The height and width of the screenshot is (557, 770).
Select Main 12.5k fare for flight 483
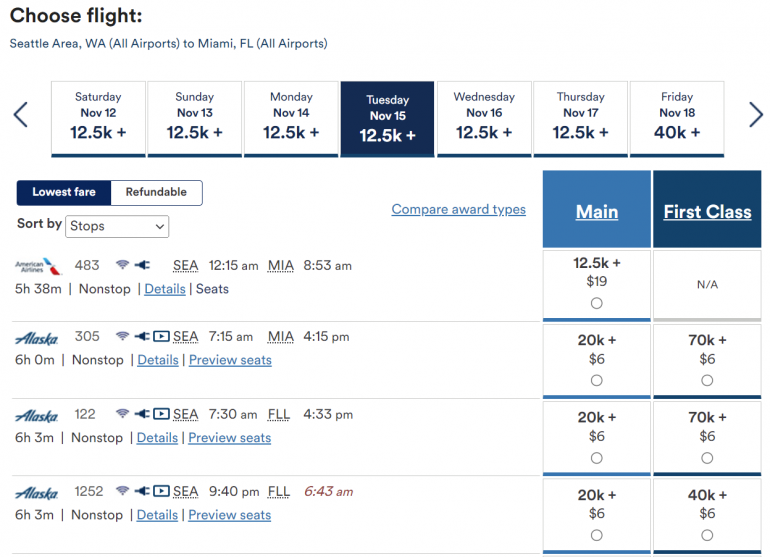coord(597,303)
